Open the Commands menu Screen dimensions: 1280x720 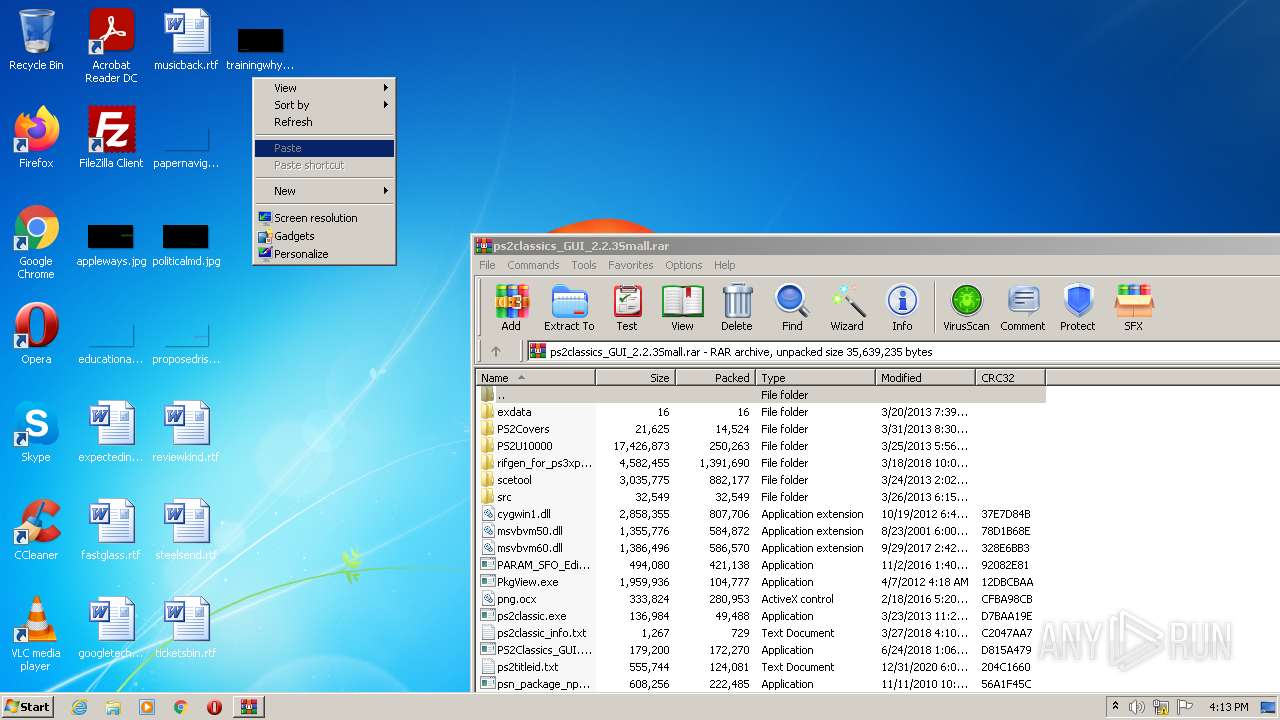(x=533, y=265)
